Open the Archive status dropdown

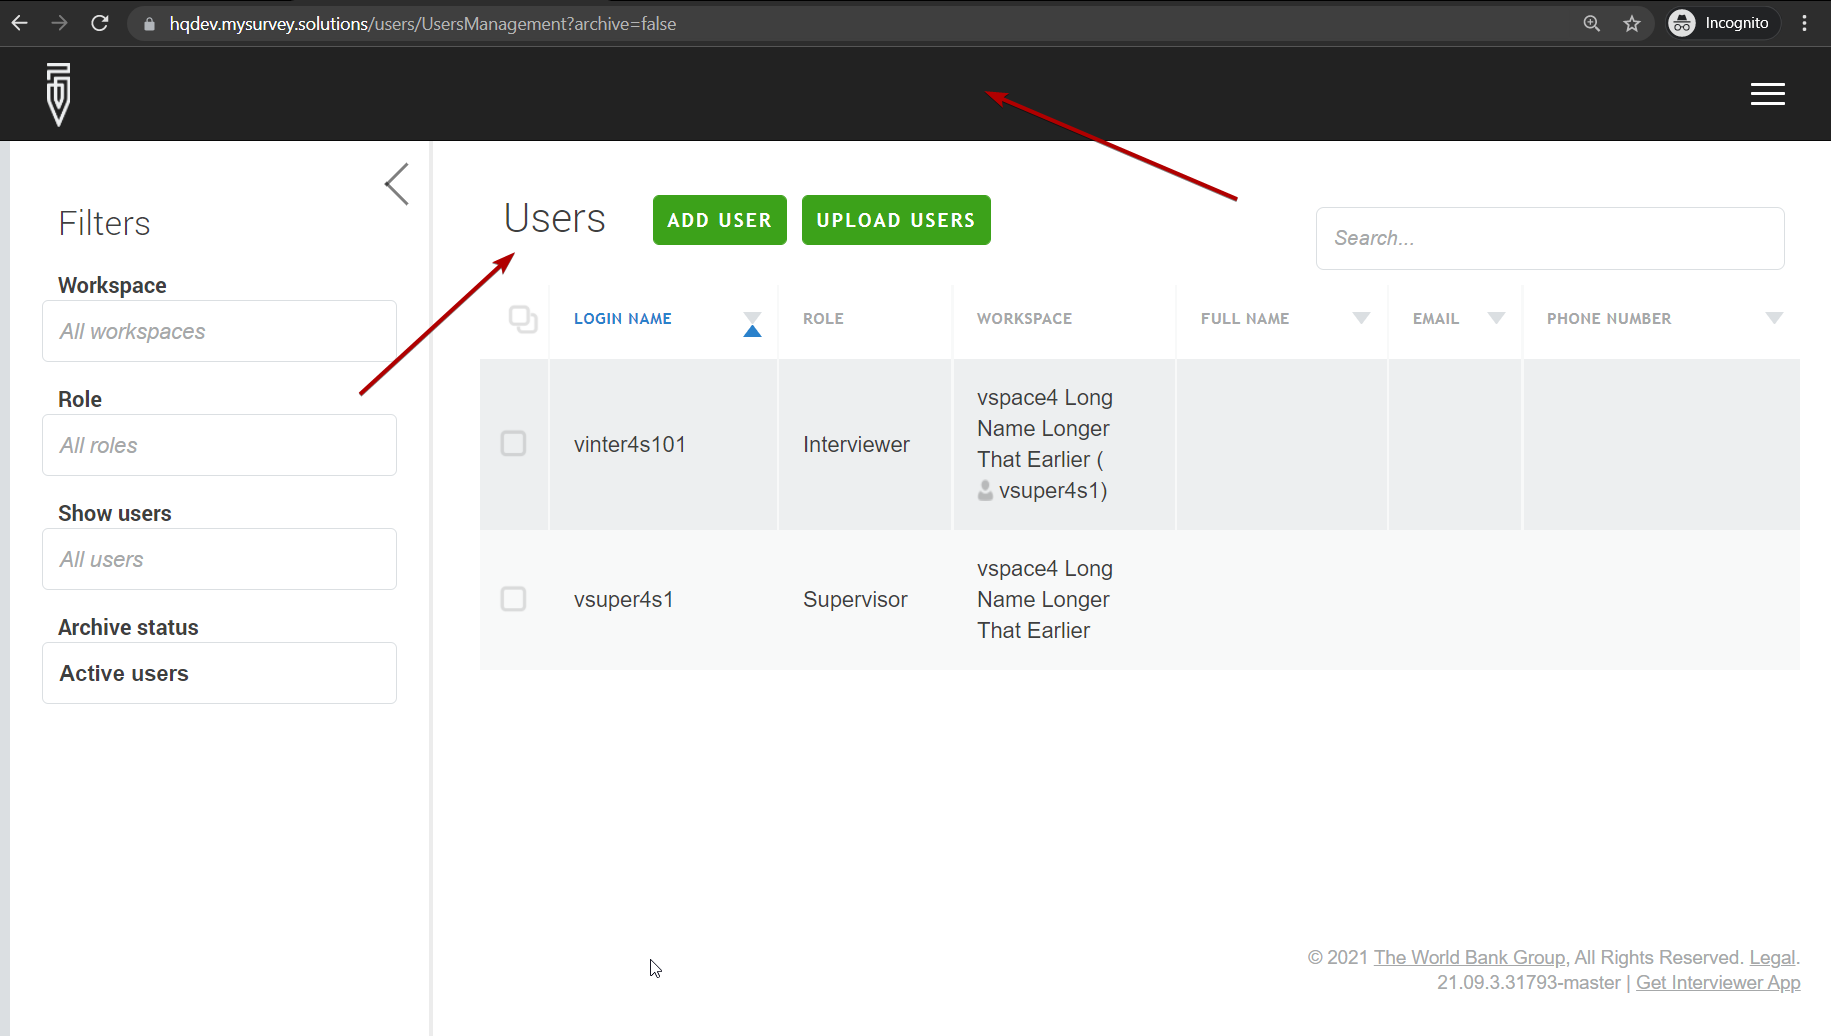pyautogui.click(x=219, y=673)
